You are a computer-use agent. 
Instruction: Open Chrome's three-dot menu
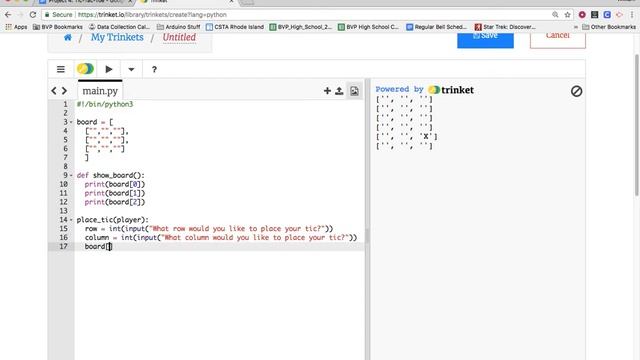click(632, 15)
